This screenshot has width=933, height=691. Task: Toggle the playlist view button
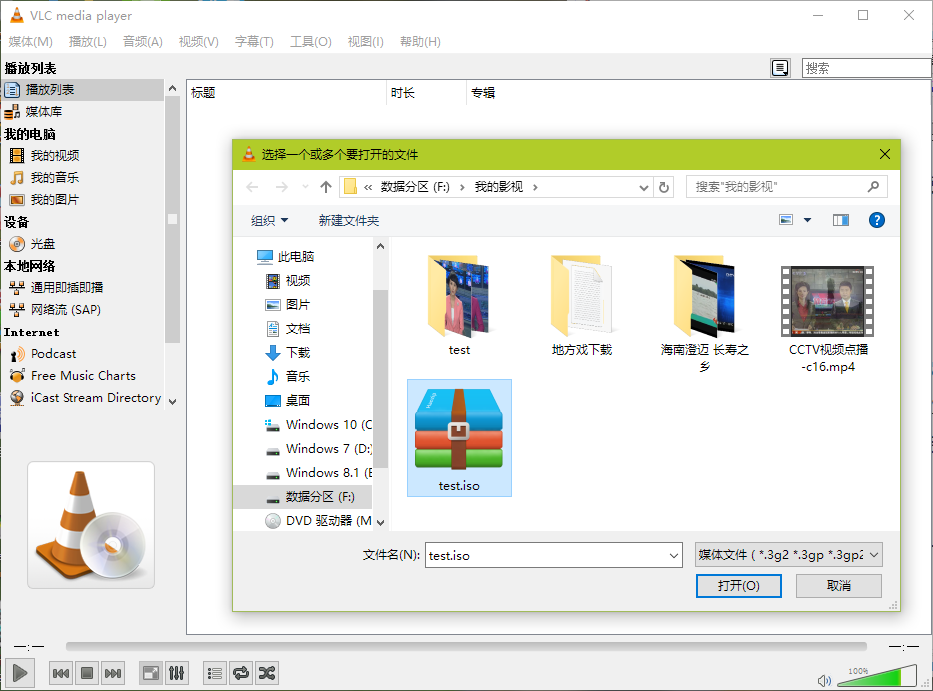(x=215, y=673)
